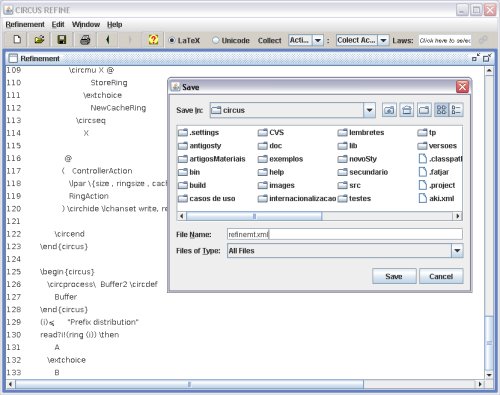Viewport: 500px width, 395px height.
Task: Select the lib folder
Action: coord(347,146)
